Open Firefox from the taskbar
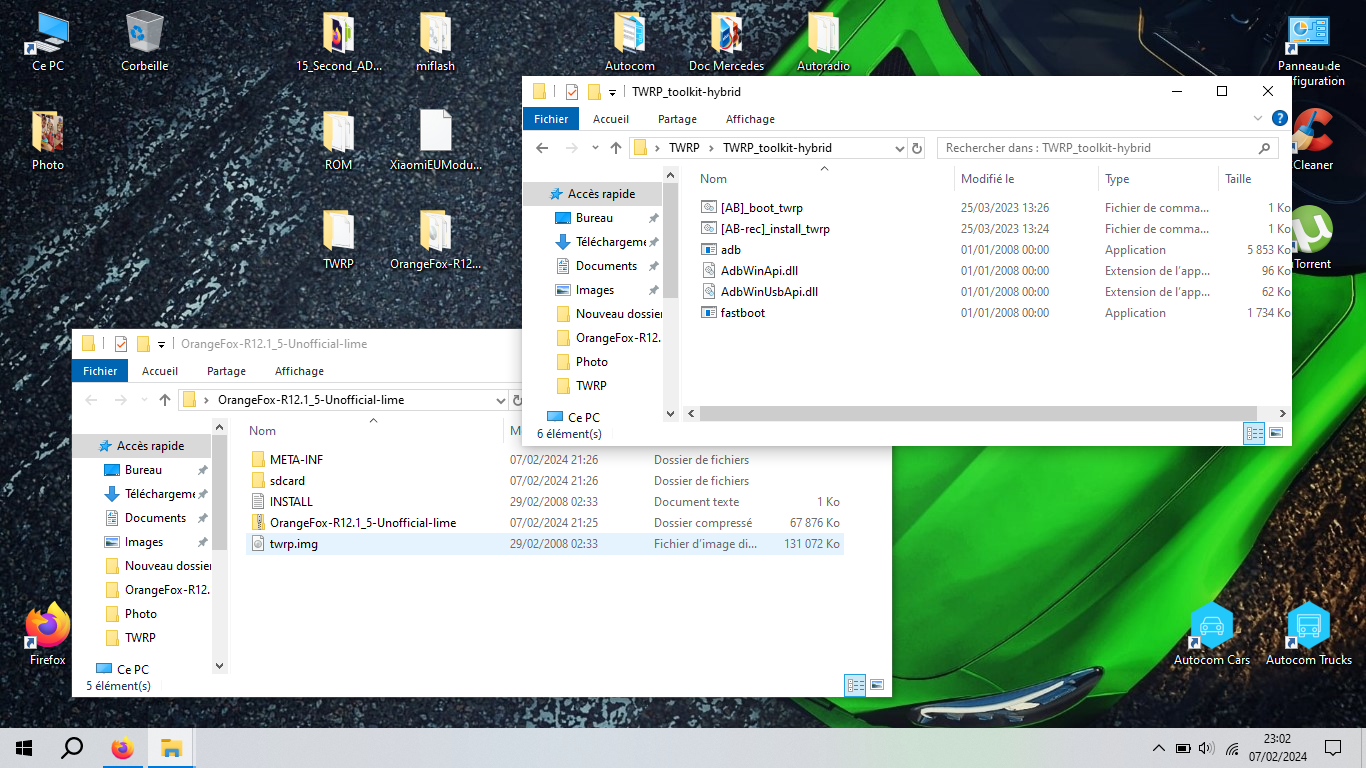This screenshot has width=1366, height=768. coord(122,748)
